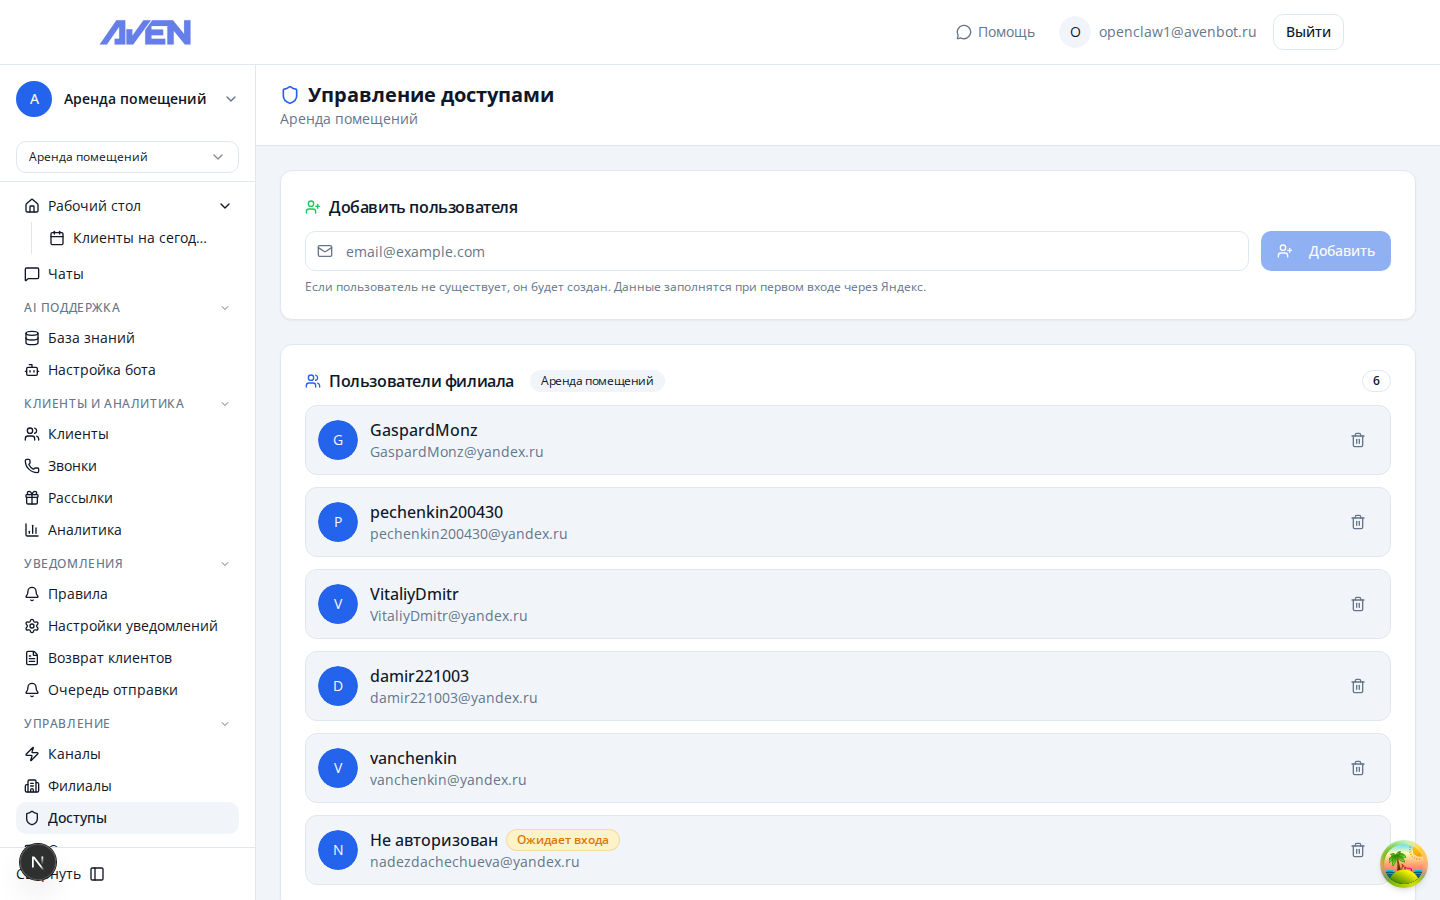Open Настройка бота via its robot icon

coord(31,370)
